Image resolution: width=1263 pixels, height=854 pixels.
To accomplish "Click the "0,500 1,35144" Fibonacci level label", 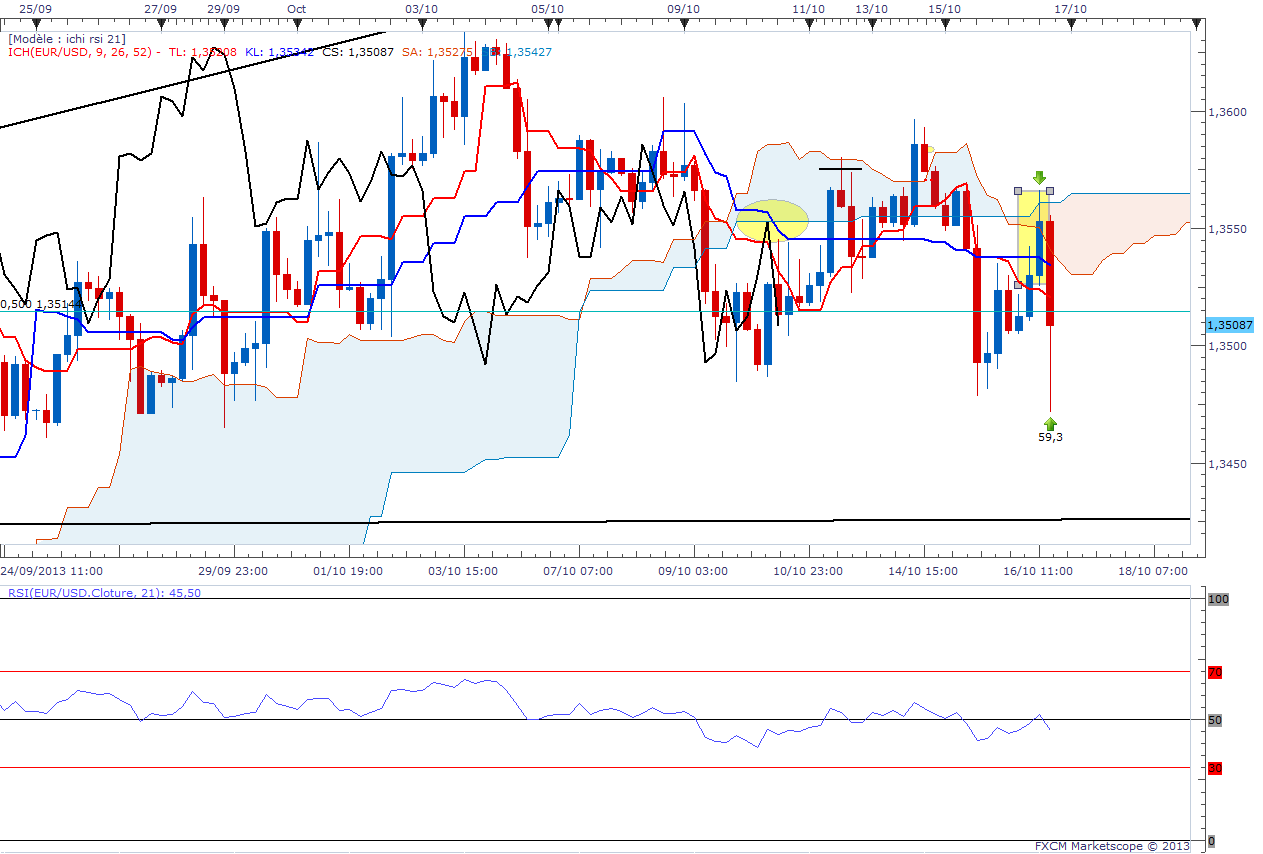I will click(37, 304).
